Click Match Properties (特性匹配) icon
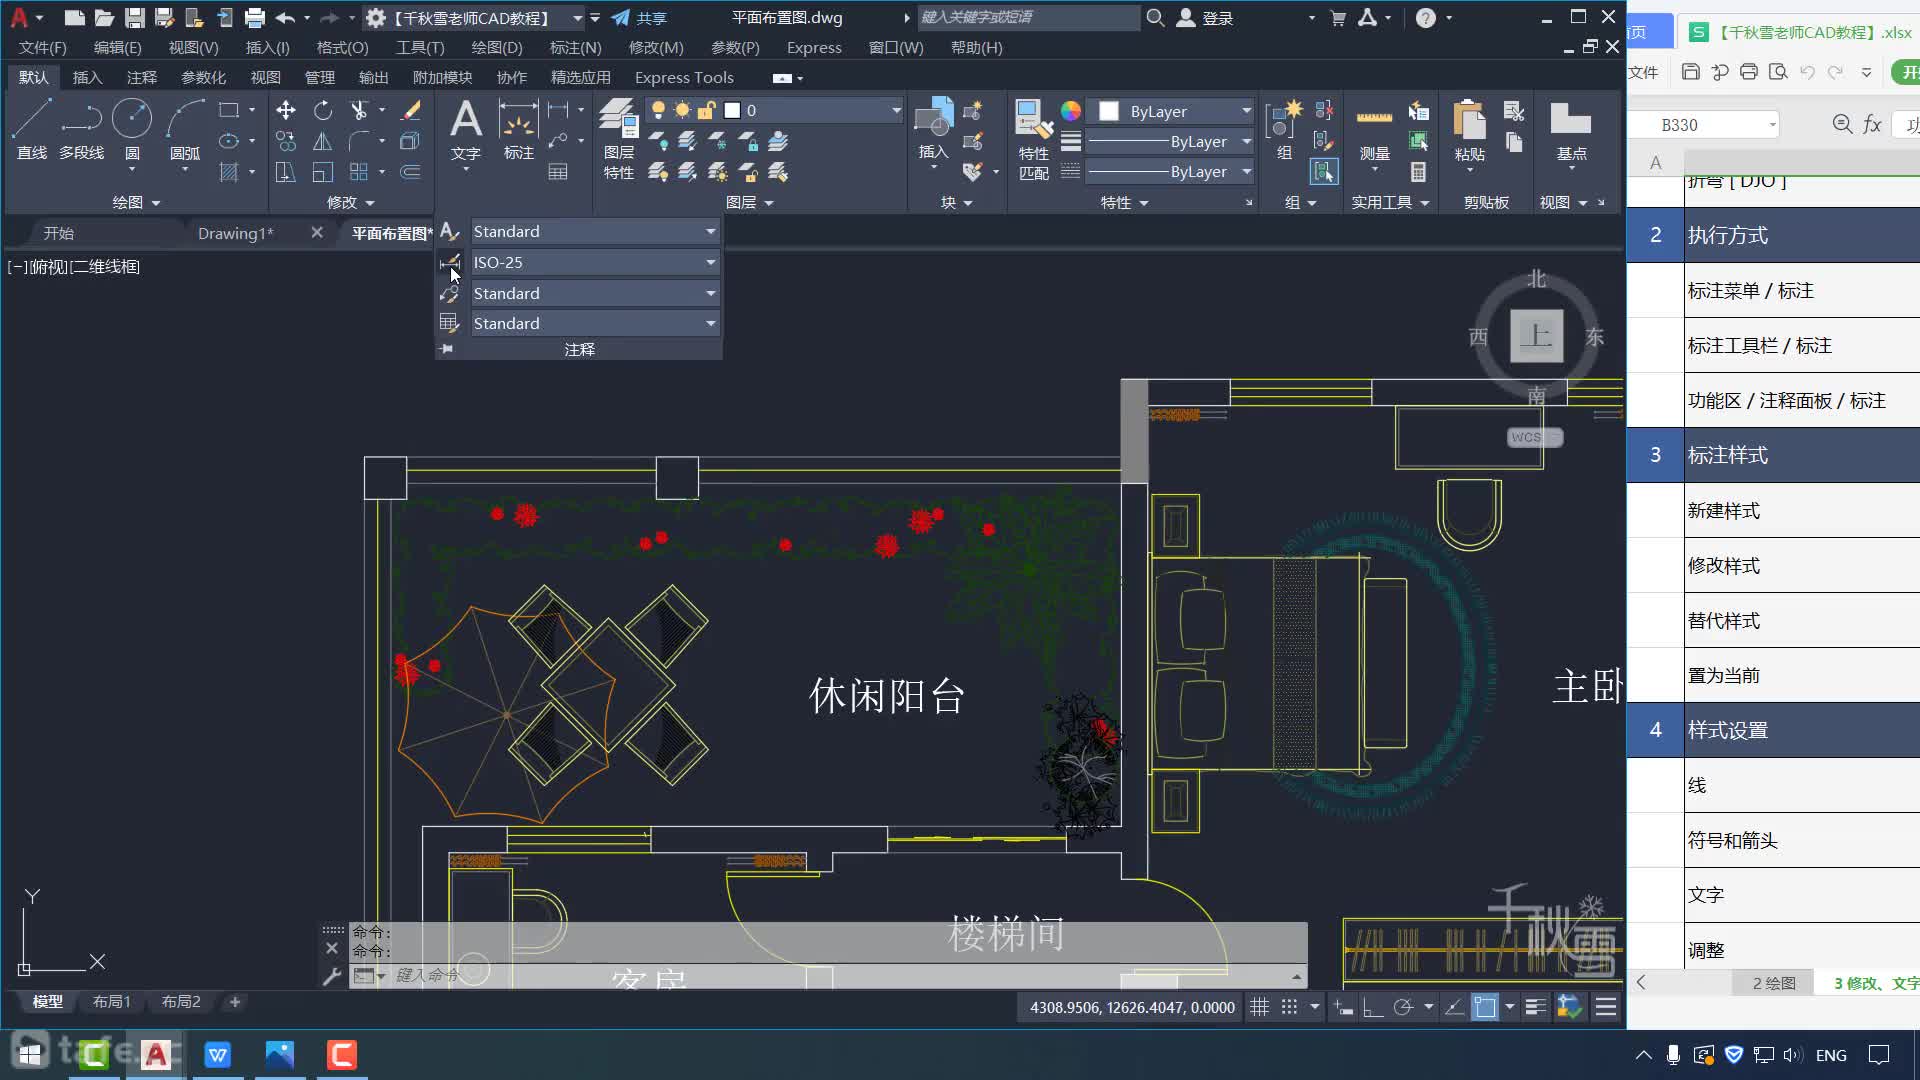 coord(1034,139)
